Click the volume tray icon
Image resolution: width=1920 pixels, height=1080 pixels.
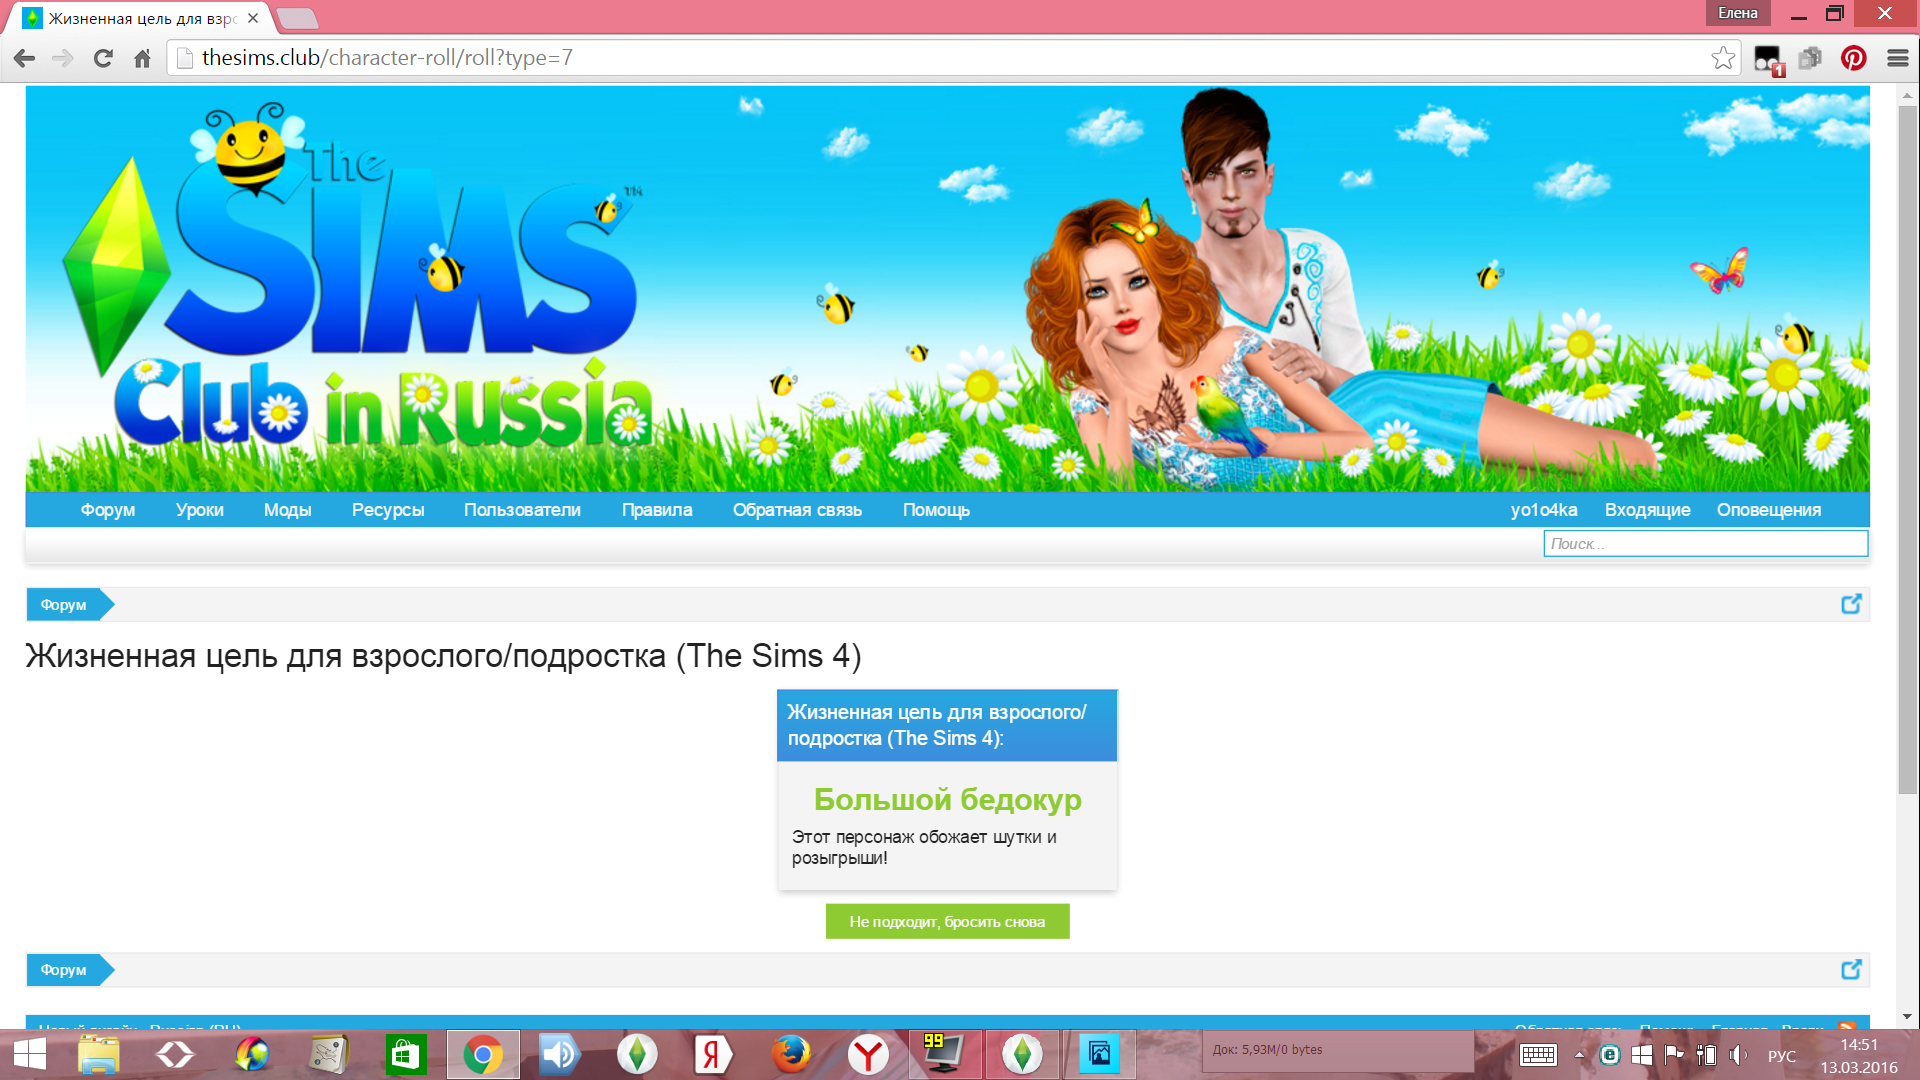click(x=1739, y=1055)
